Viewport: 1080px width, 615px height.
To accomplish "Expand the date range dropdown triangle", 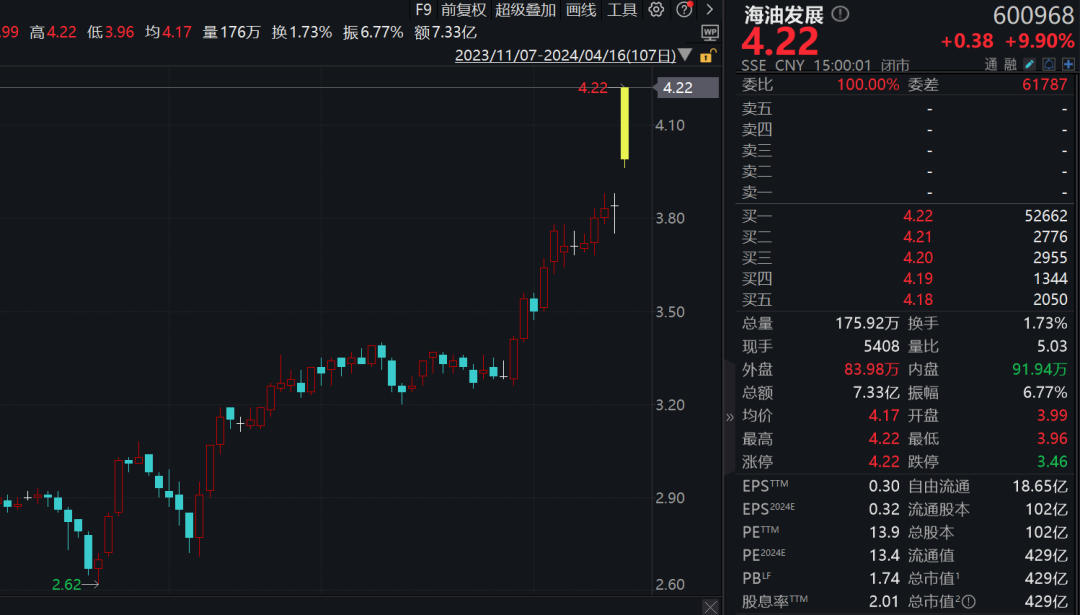I will click(685, 54).
